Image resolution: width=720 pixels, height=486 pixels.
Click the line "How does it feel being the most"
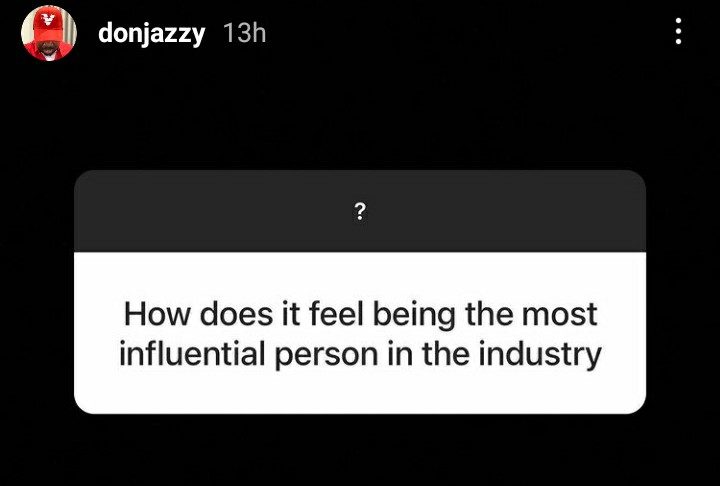pos(360,314)
